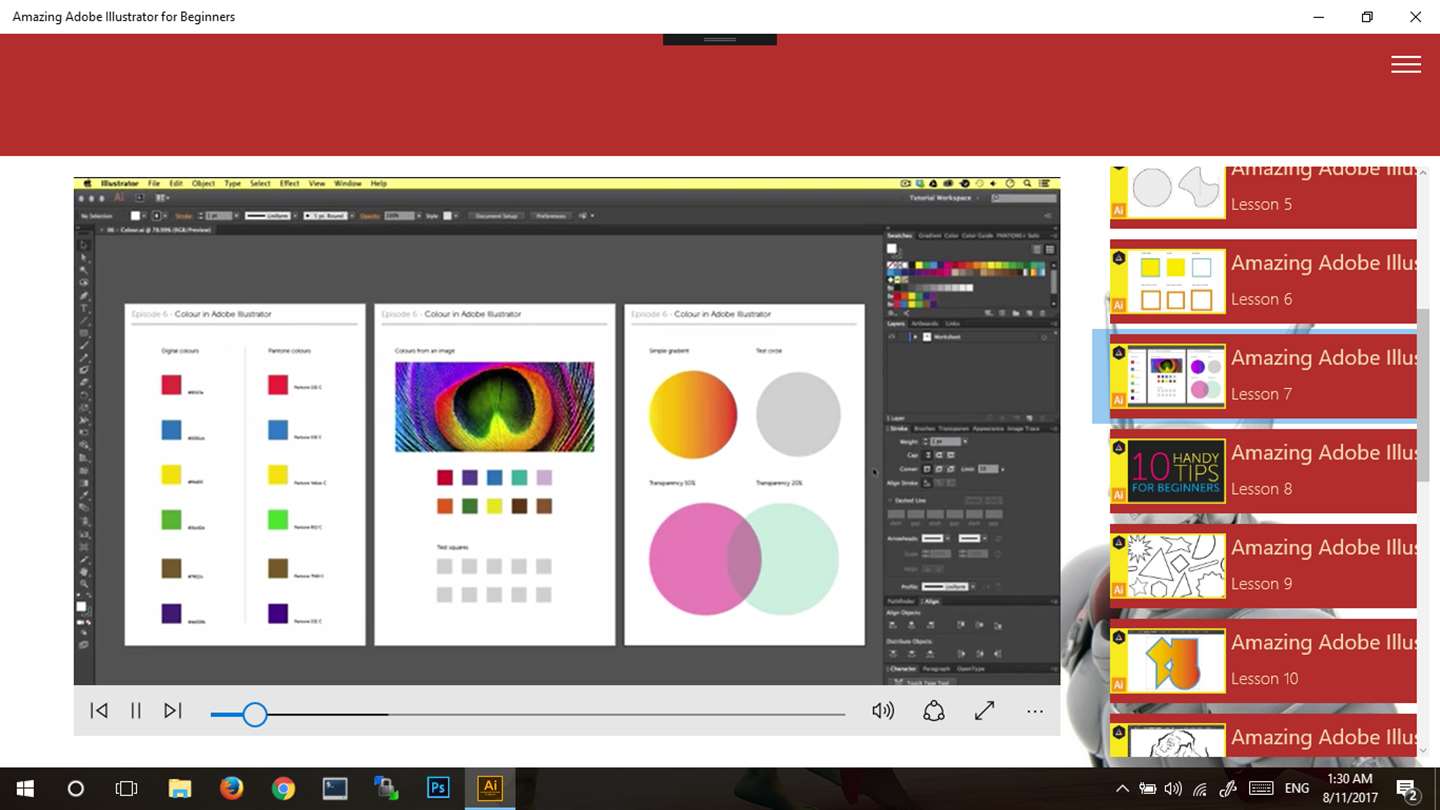1440x810 pixels.
Task: Select the Type tool in the video's toolbar
Action: [84, 308]
